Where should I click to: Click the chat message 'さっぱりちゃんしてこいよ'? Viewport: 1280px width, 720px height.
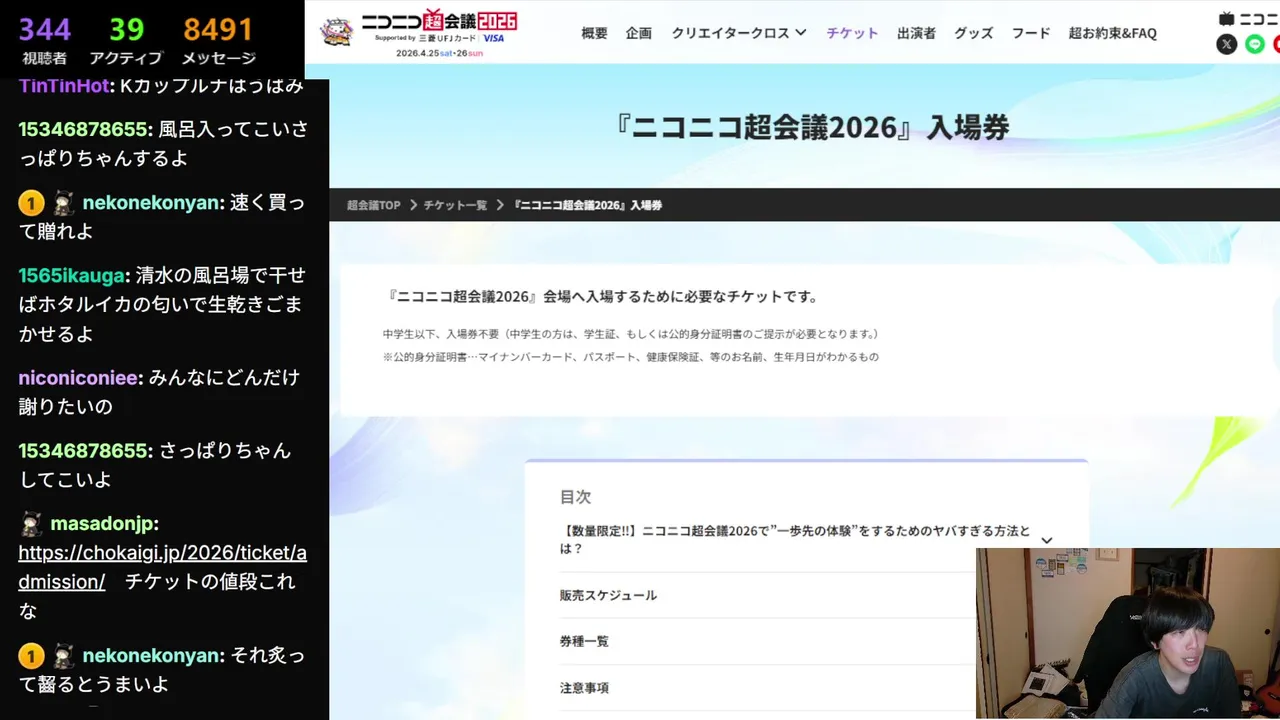155,465
